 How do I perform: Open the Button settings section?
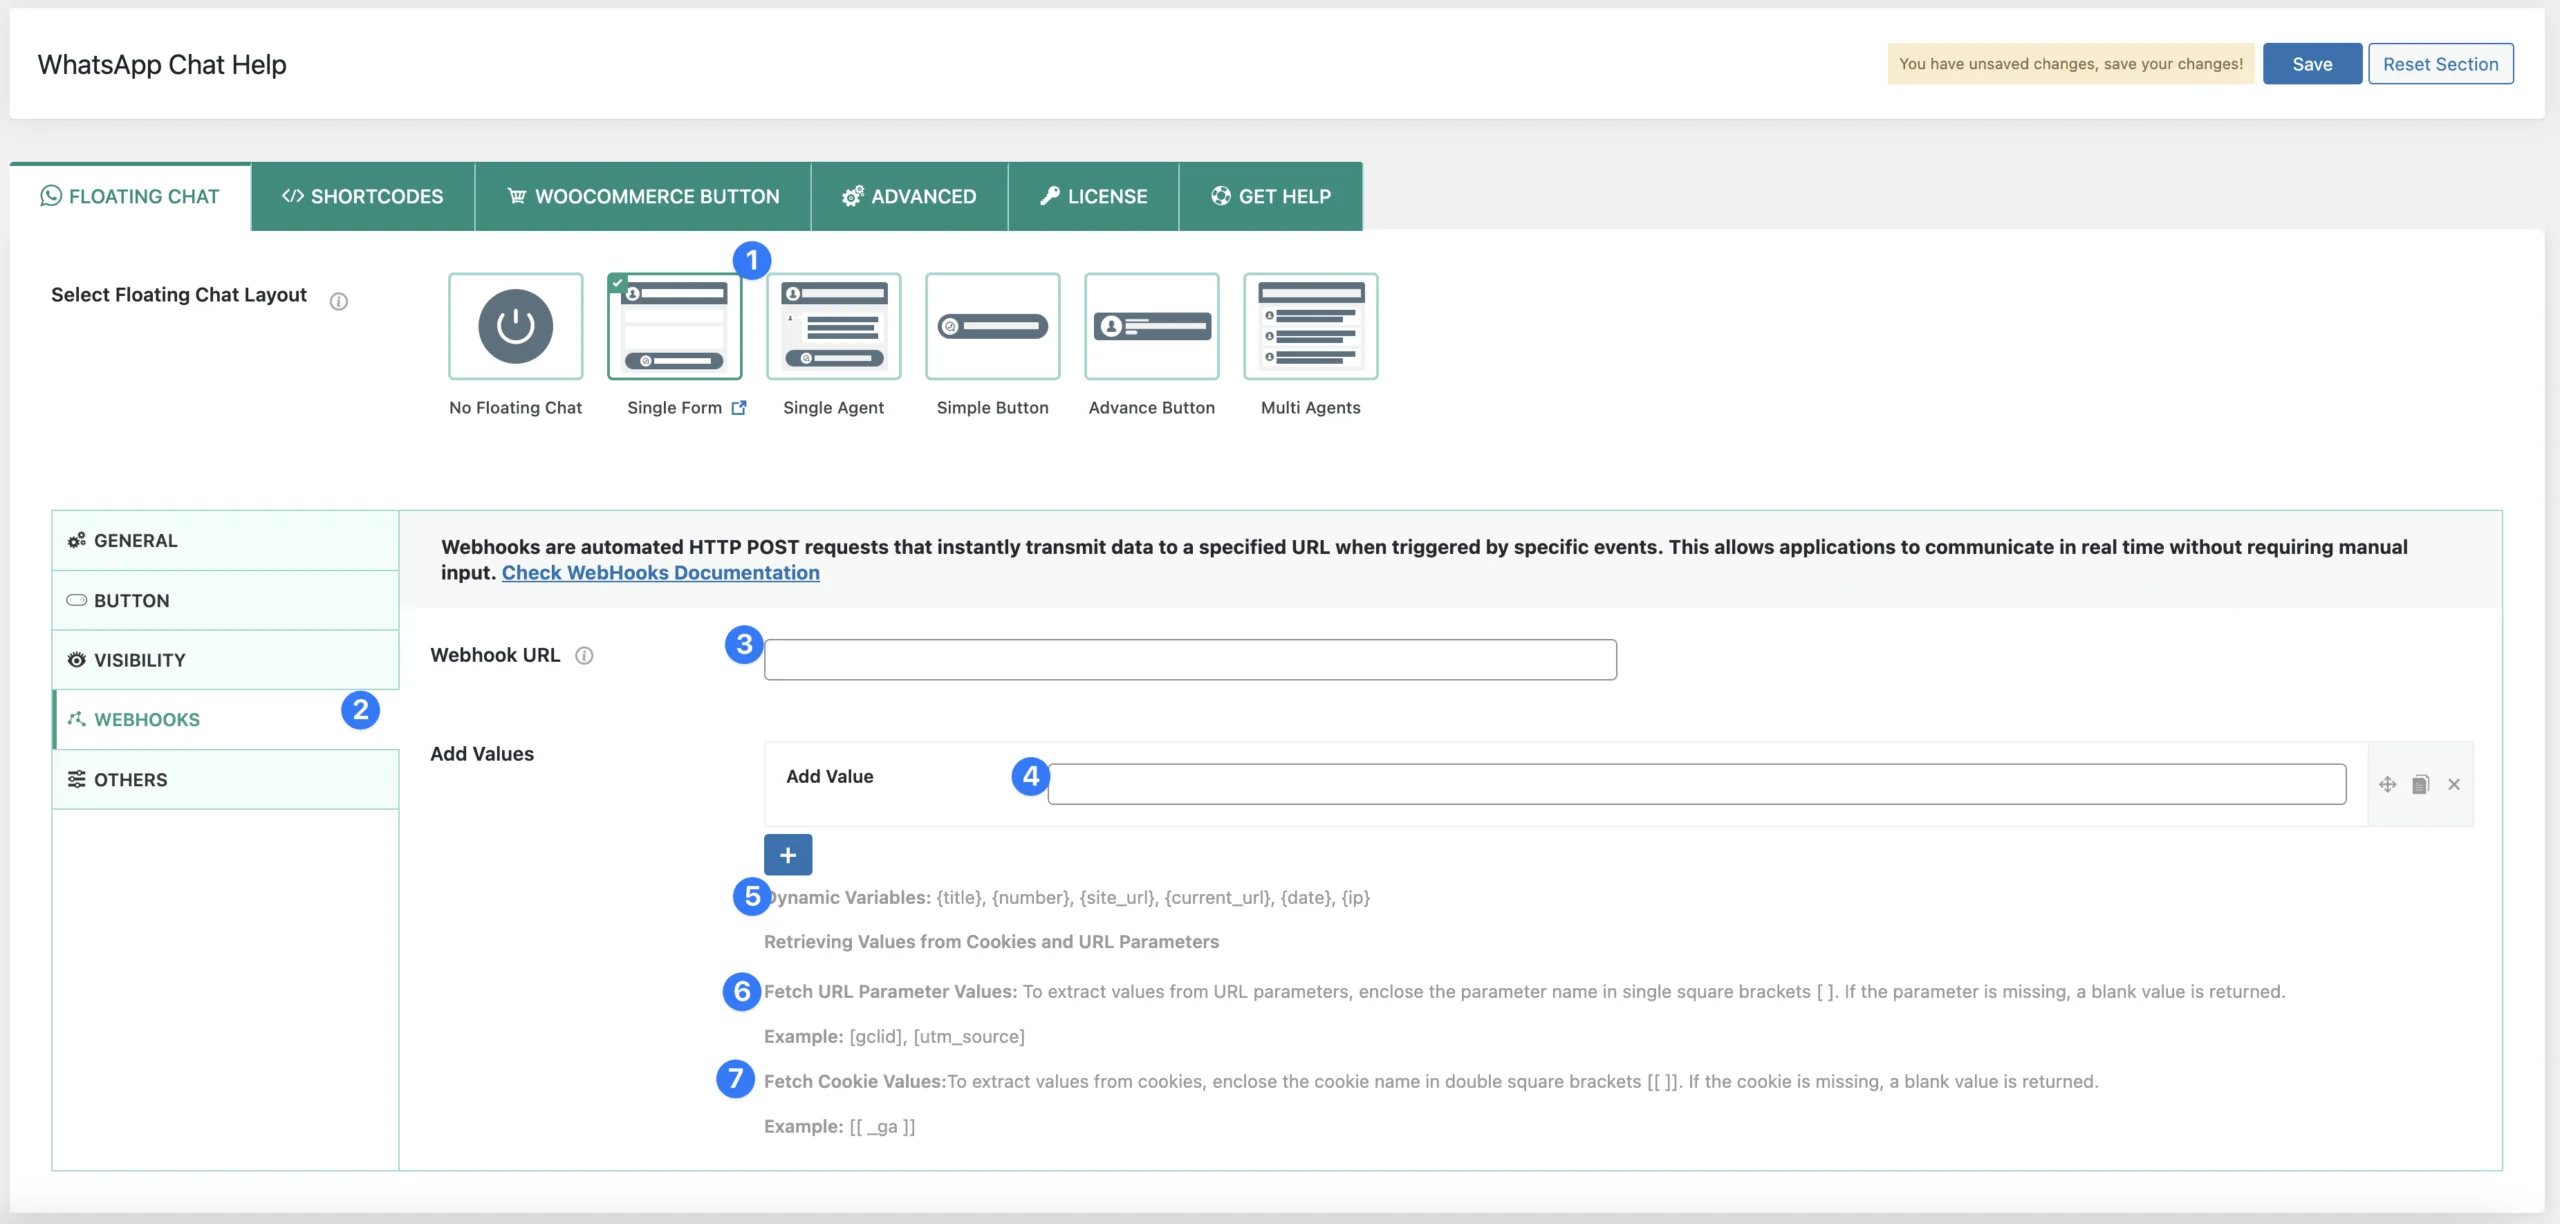pyautogui.click(x=226, y=600)
